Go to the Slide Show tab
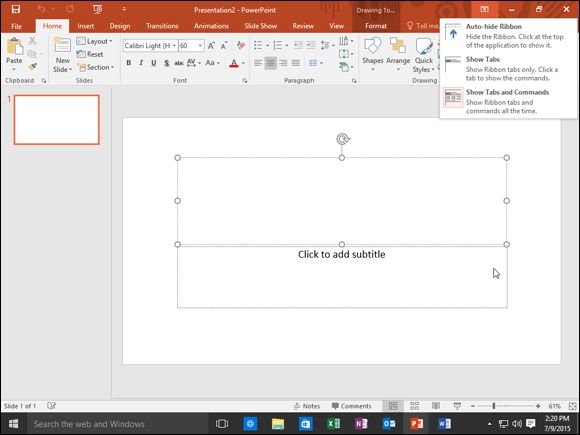The image size is (580, 435). tap(260, 26)
